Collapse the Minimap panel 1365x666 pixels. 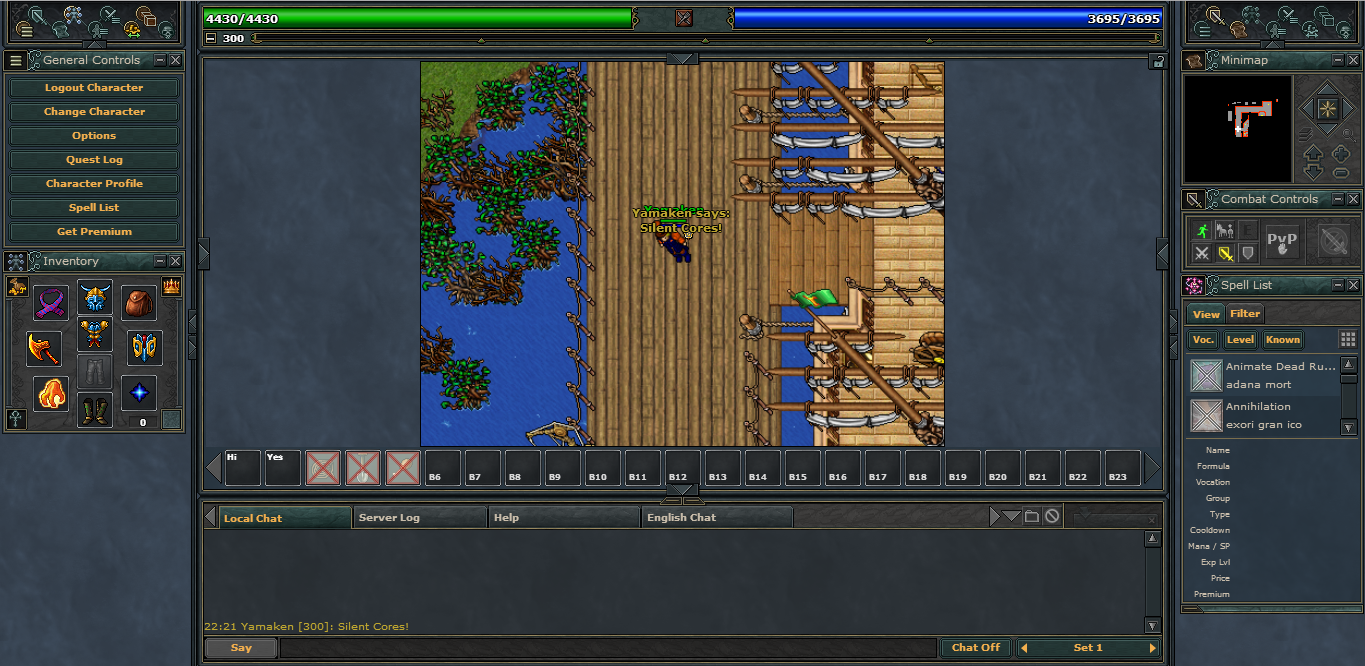pos(1337,61)
